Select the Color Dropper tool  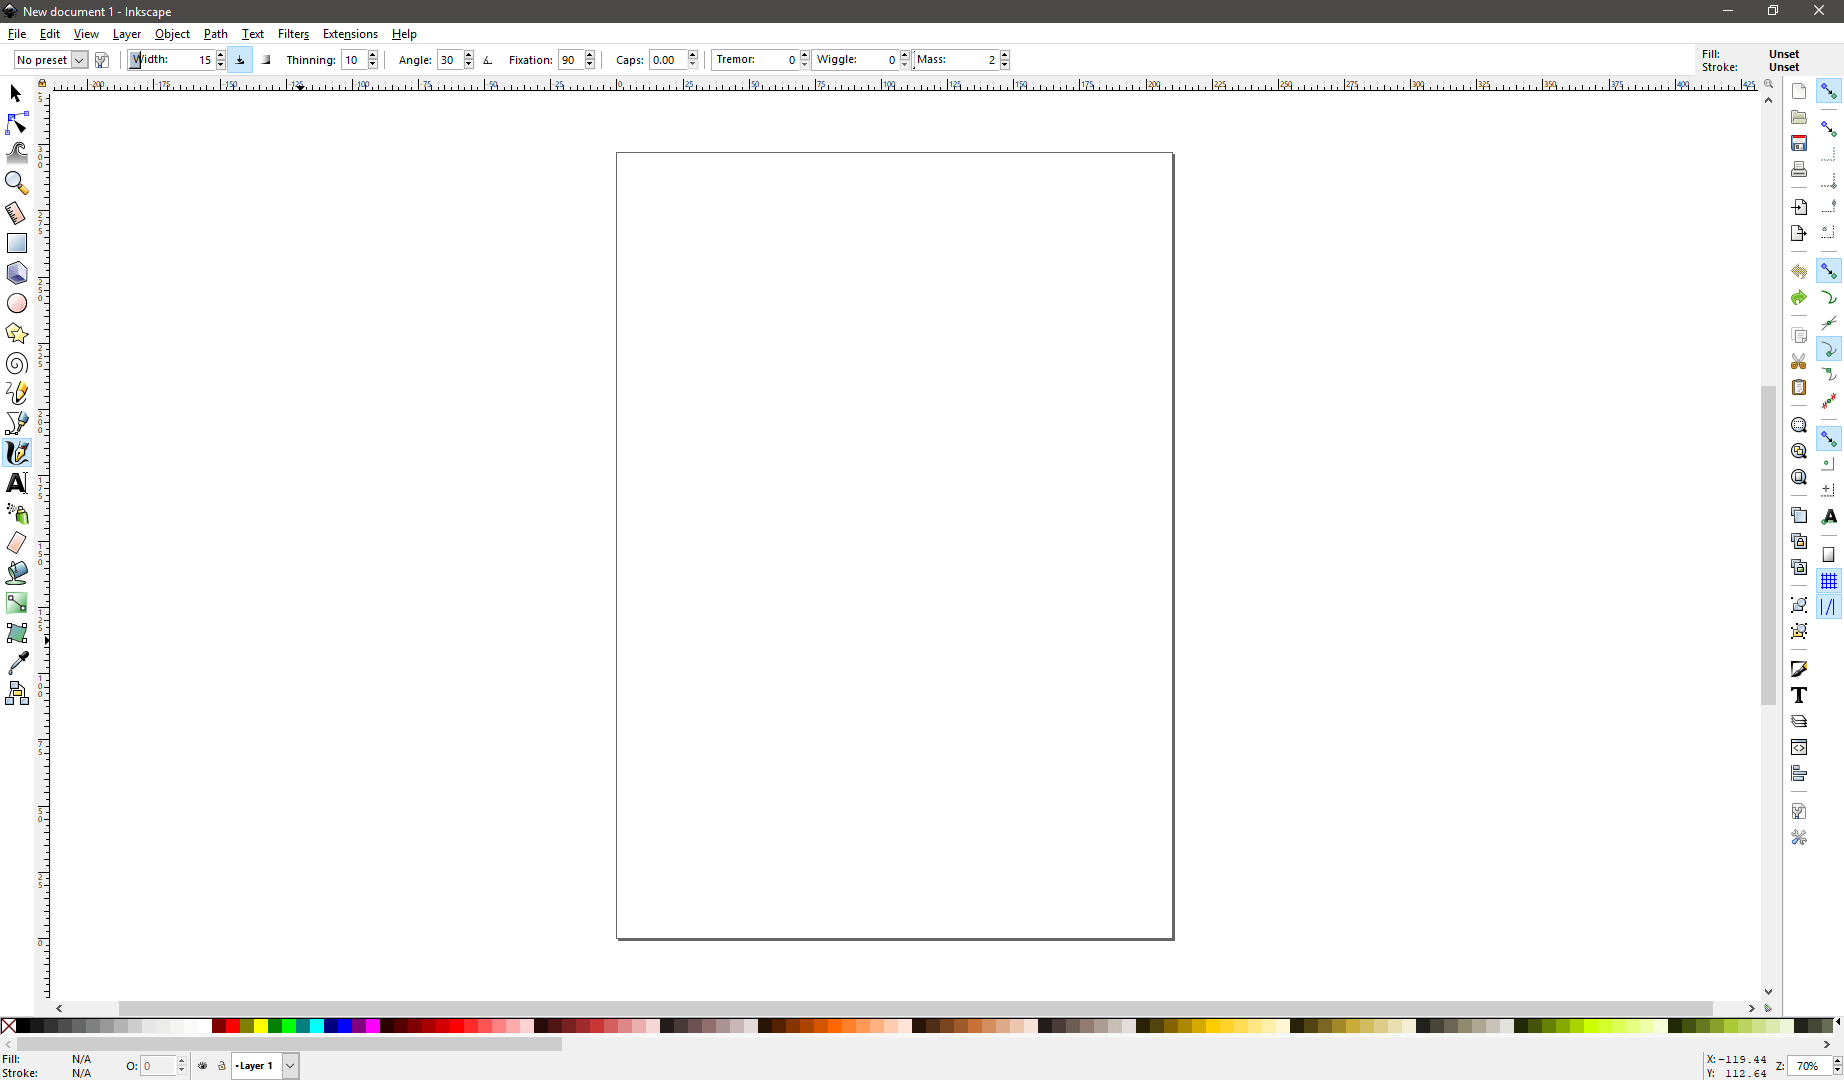[x=17, y=663]
